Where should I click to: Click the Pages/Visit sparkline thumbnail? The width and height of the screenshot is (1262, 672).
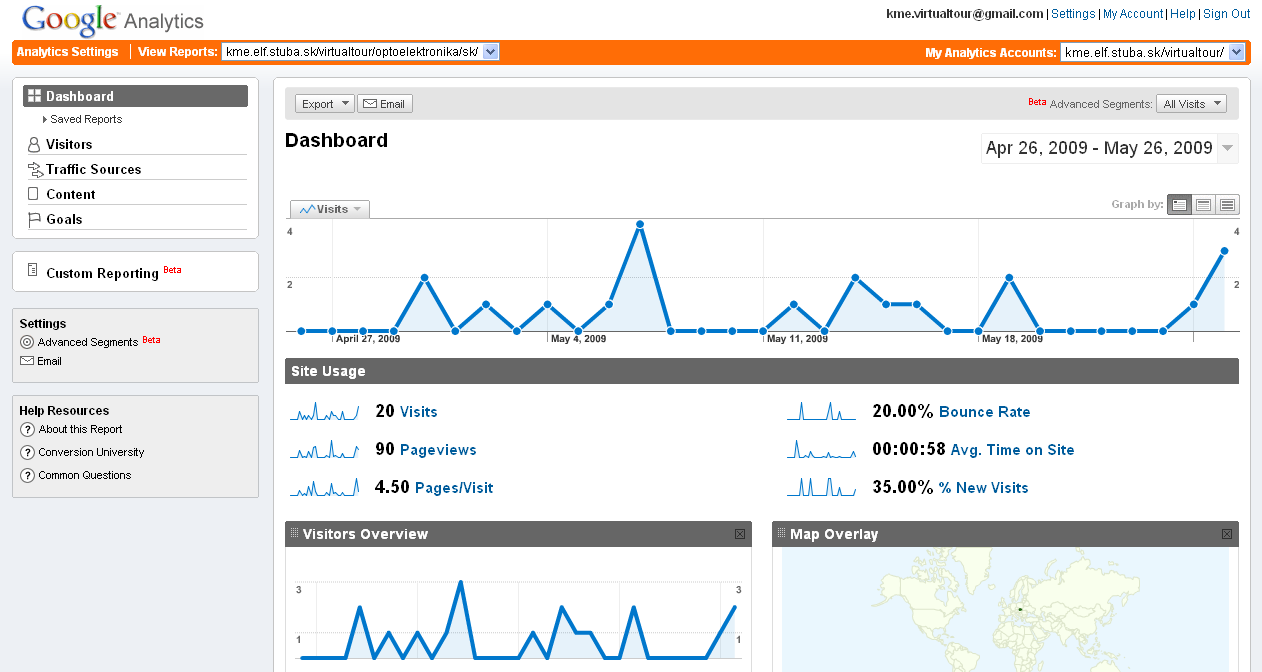pyautogui.click(x=325, y=487)
